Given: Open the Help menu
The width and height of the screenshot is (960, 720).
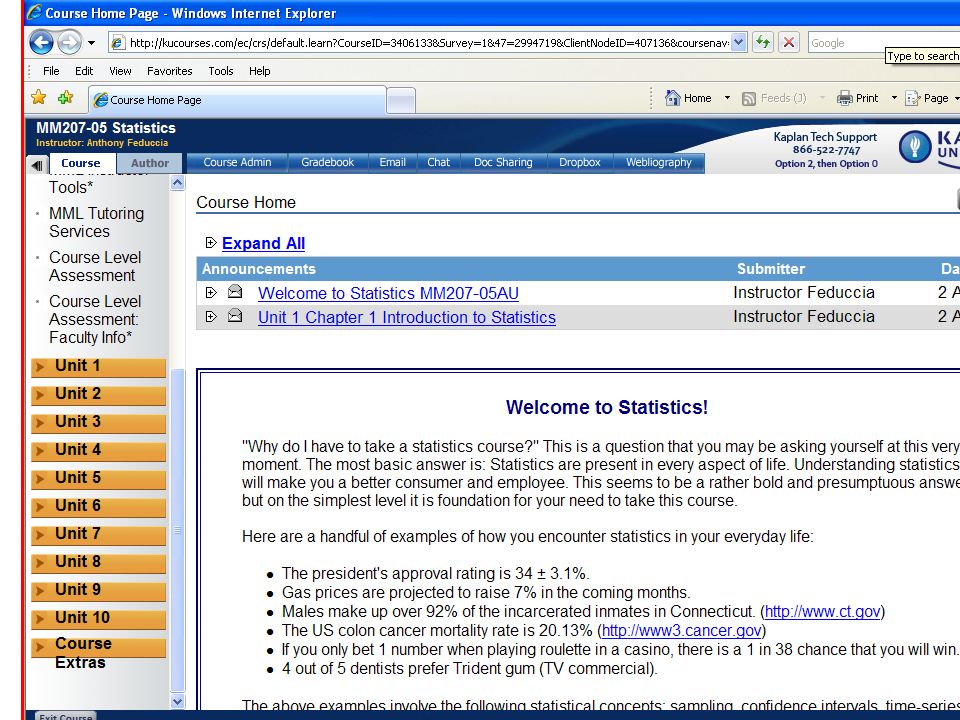Looking at the screenshot, I should tap(260, 71).
